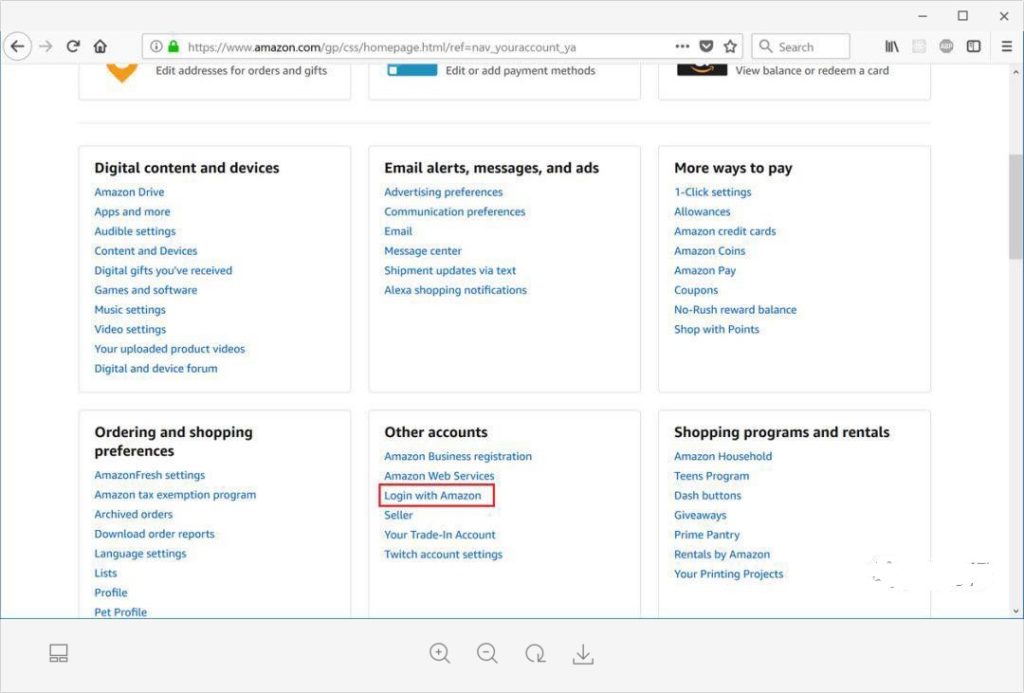Viewport: 1024px width, 693px height.
Task: Click the grey circular extension icon in the toolbar
Action: [946, 46]
